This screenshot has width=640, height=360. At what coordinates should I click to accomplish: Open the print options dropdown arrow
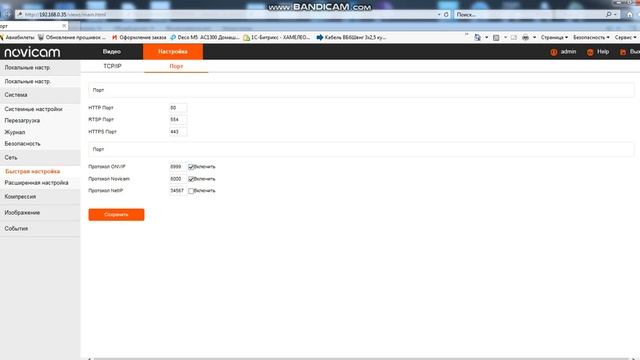[534, 37]
